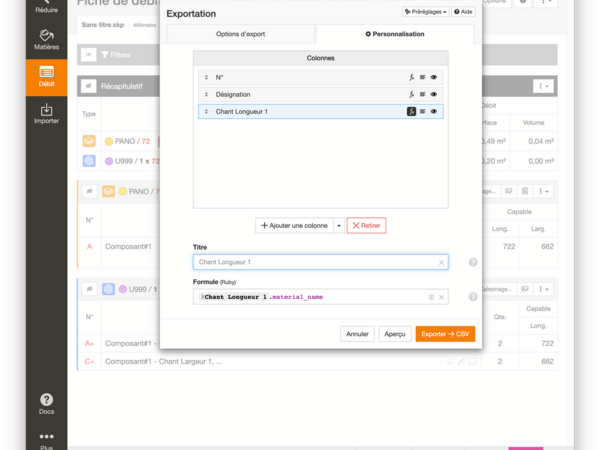
Task: Switch to the Options d'export tab
Action: click(x=240, y=34)
